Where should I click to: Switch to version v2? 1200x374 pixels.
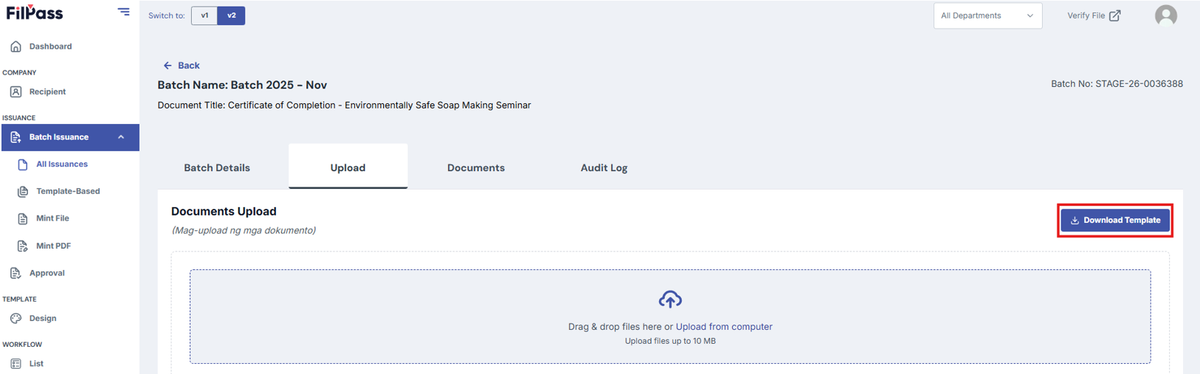231,16
